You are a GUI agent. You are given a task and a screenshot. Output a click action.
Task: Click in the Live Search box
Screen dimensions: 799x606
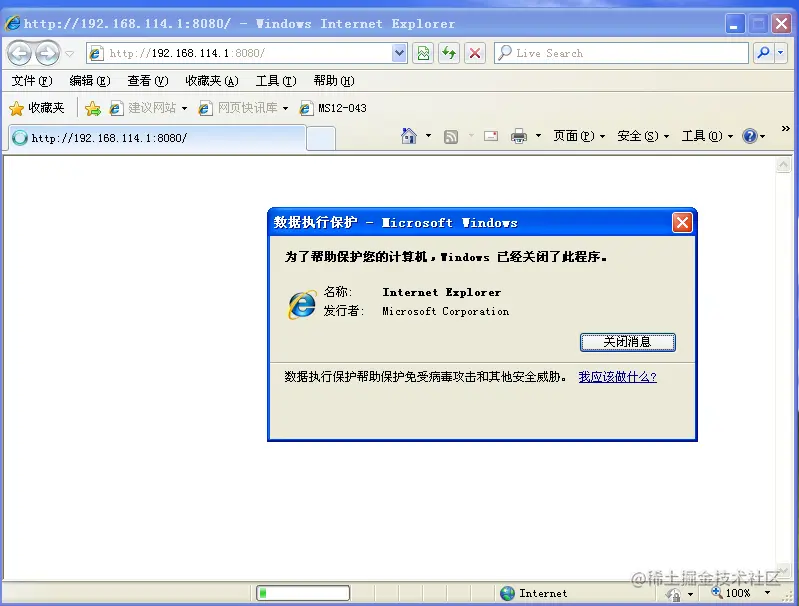pos(621,53)
